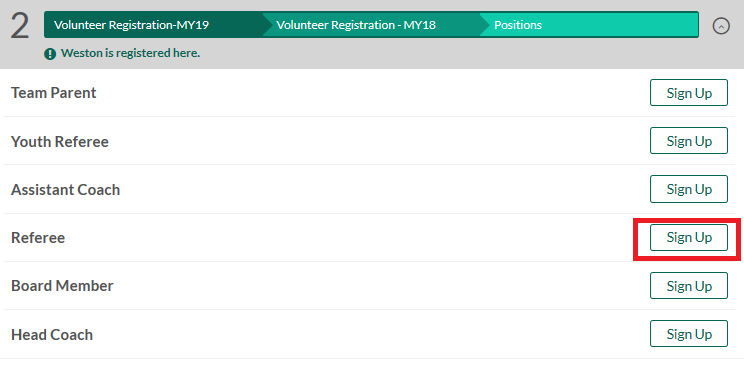Sign up for Assistant Coach
This screenshot has width=744, height=366.
688,189
